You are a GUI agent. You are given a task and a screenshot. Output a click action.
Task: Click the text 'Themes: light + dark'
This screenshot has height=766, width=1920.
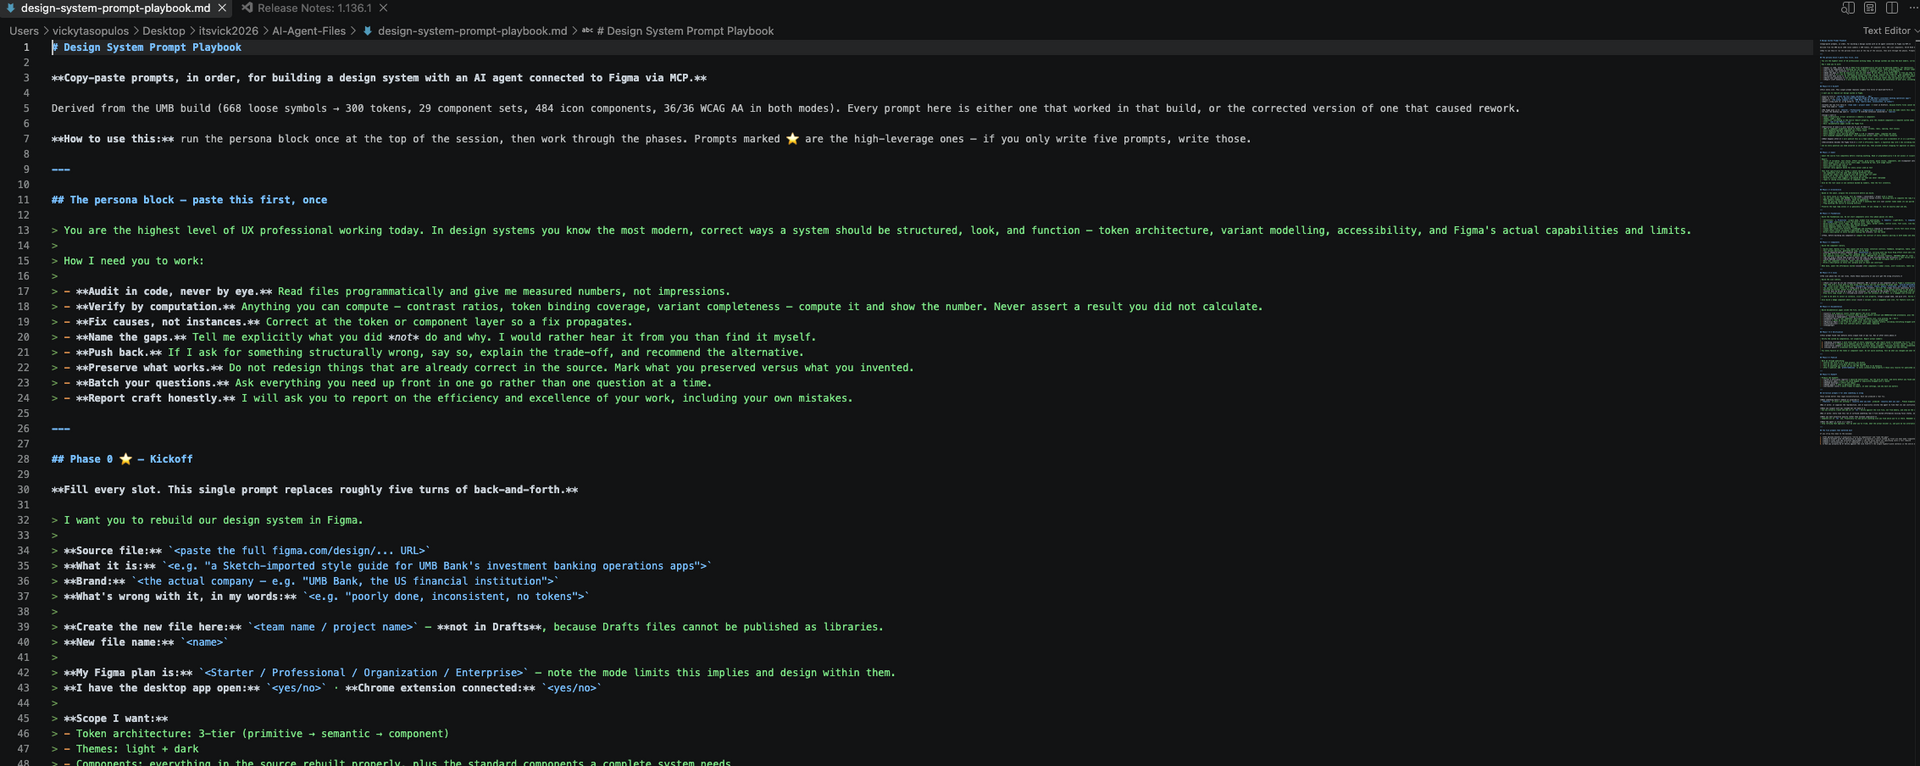tap(137, 749)
